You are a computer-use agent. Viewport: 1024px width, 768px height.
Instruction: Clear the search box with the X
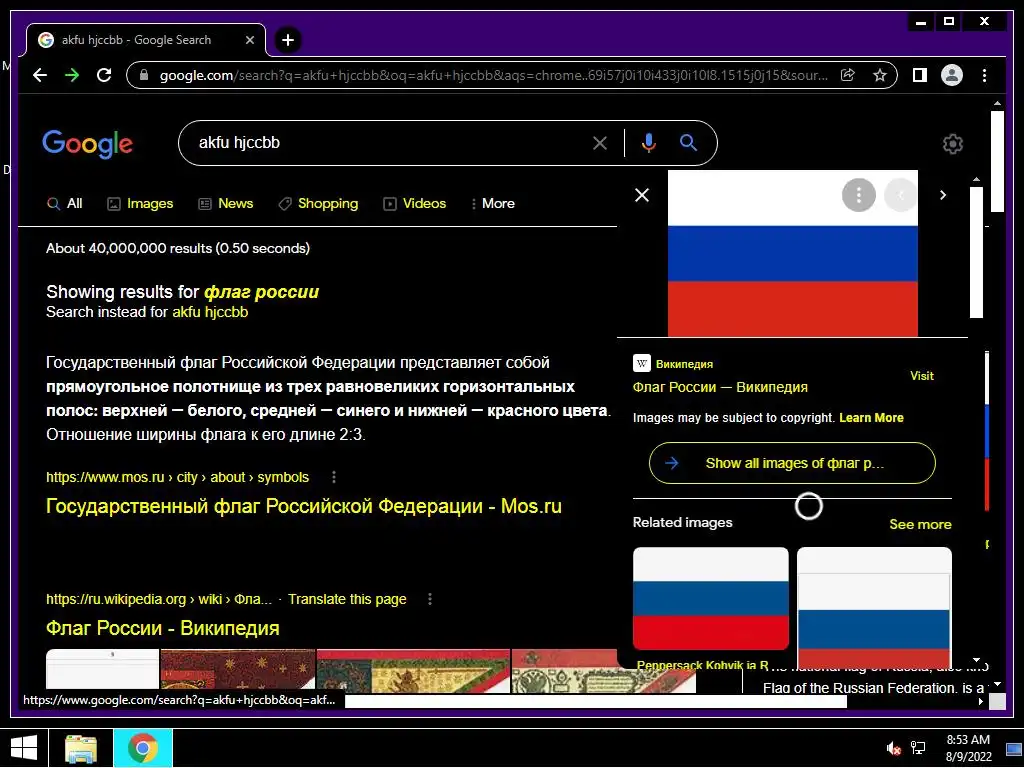[x=600, y=143]
